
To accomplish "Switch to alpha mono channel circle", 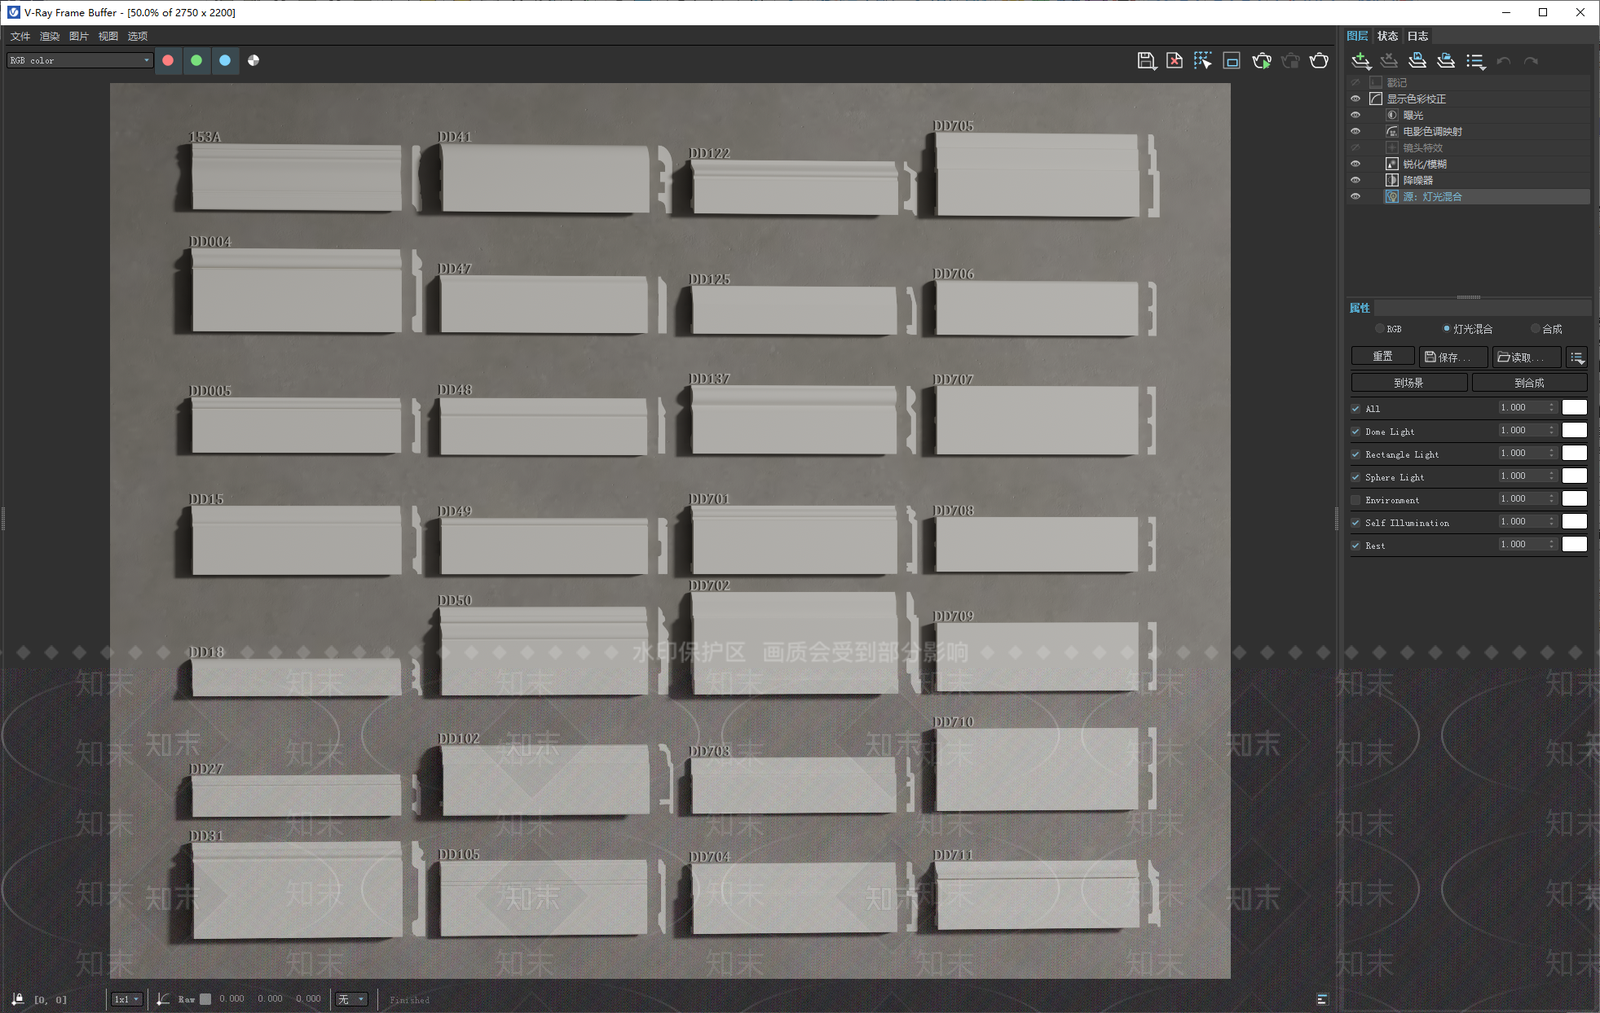I will 254,61.
